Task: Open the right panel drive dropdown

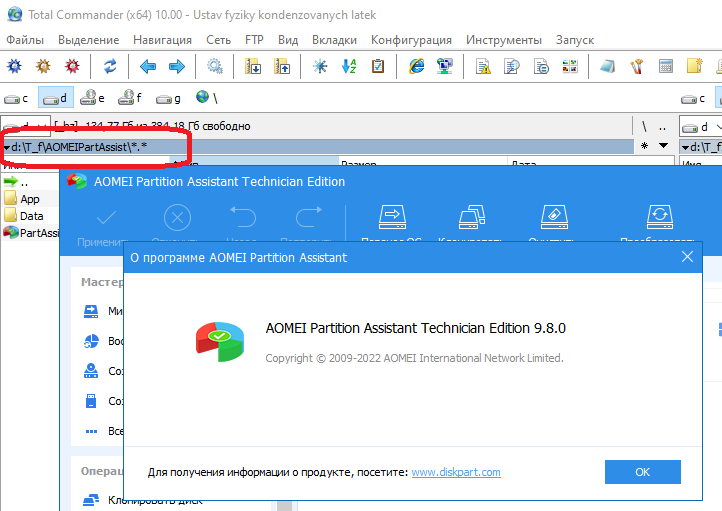Action: coord(698,127)
